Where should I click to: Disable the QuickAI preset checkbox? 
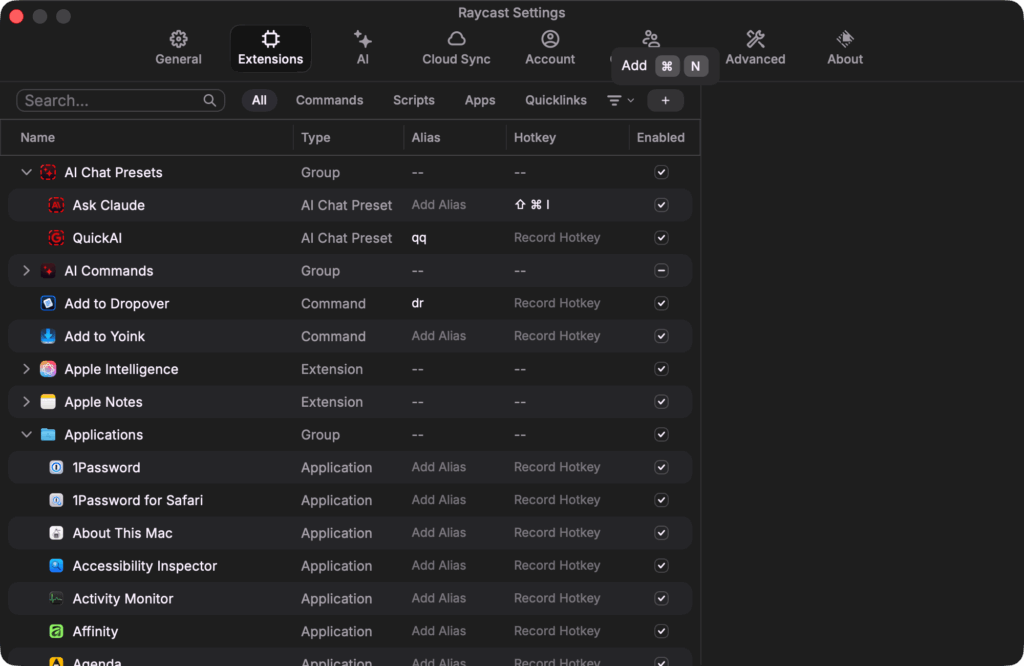(x=661, y=238)
